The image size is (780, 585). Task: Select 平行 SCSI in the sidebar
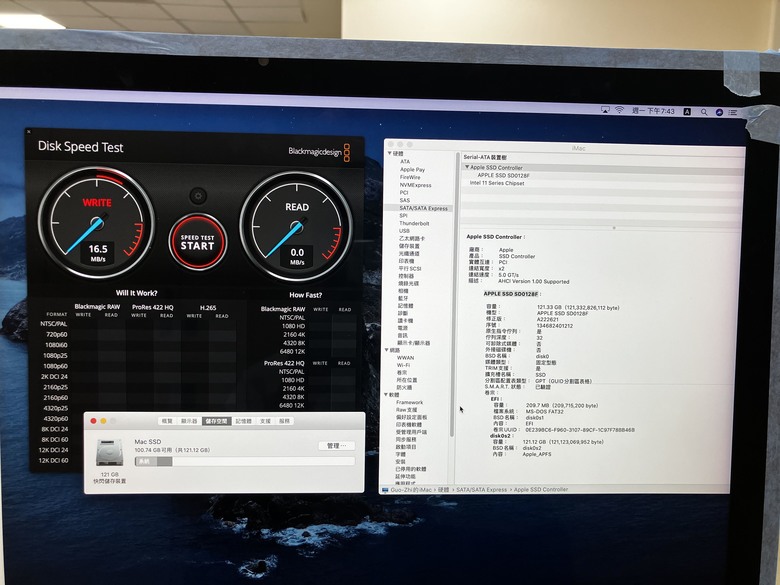(409, 269)
